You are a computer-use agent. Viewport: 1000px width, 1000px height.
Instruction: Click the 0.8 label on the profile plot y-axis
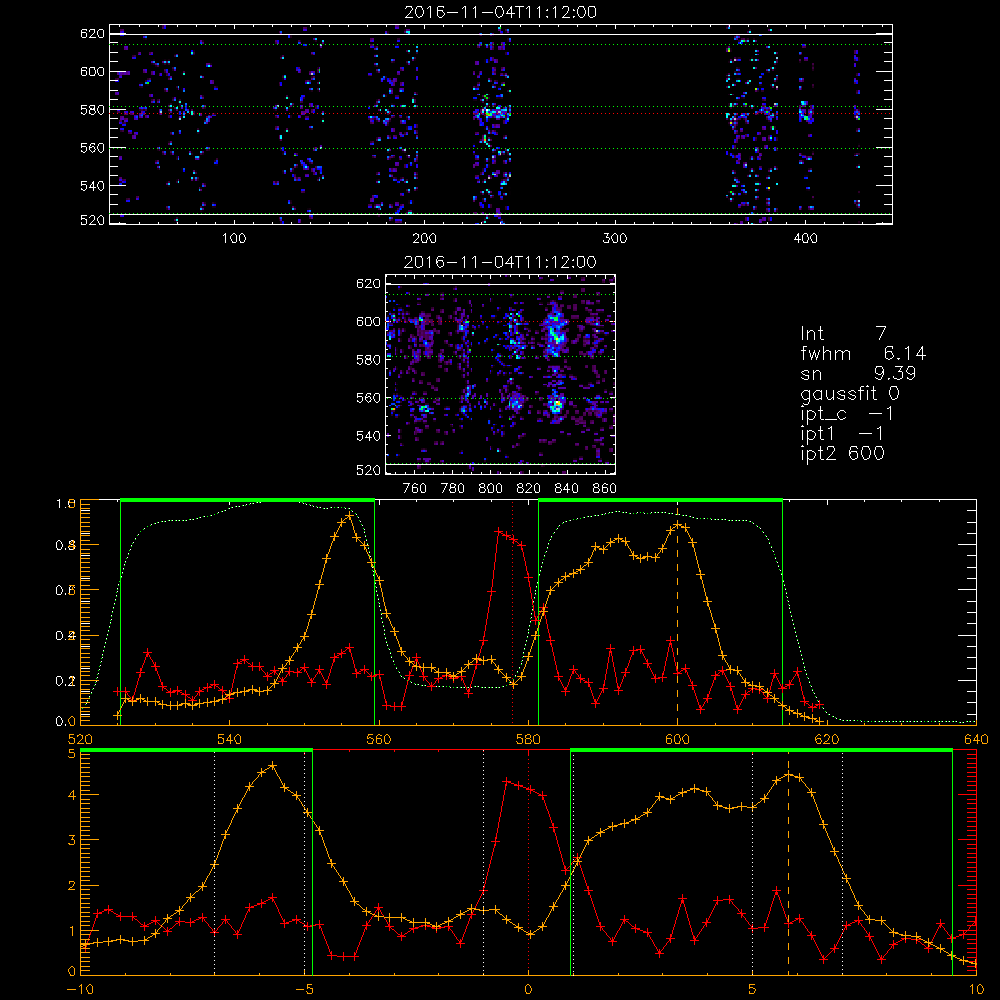66,545
